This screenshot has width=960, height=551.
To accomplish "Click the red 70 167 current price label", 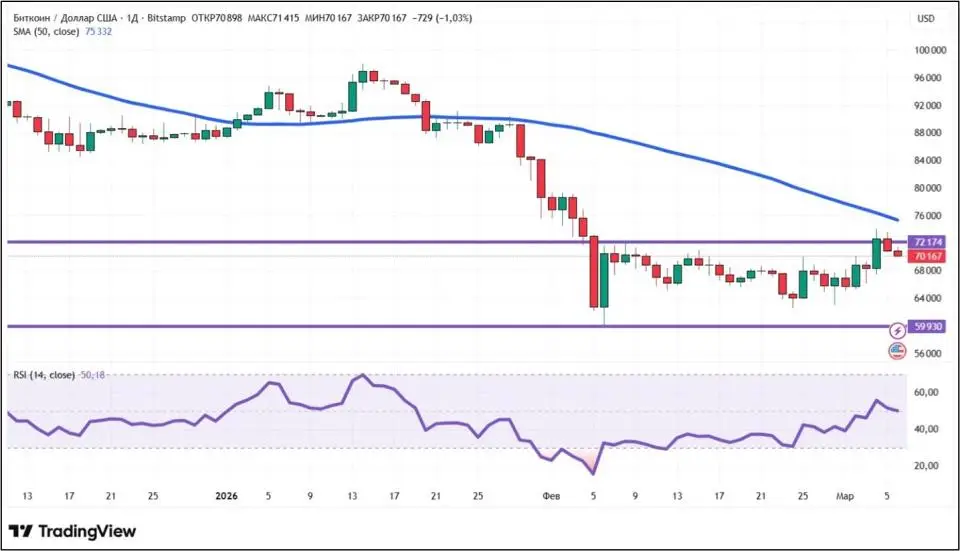I will pyautogui.click(x=929, y=256).
